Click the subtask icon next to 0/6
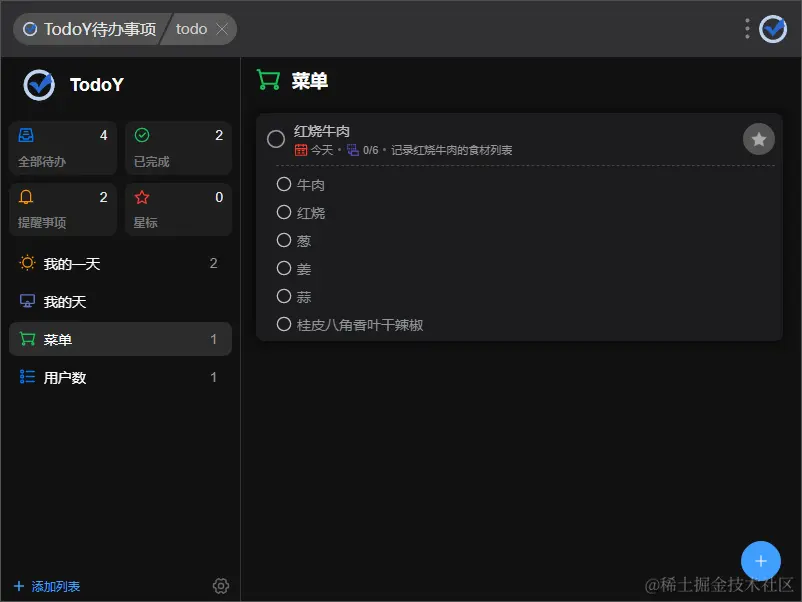 click(353, 150)
